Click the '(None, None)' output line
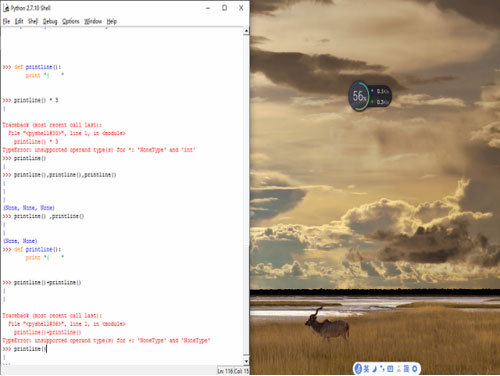Image resolution: width=500 pixels, height=376 pixels. pyautogui.click(x=20, y=241)
